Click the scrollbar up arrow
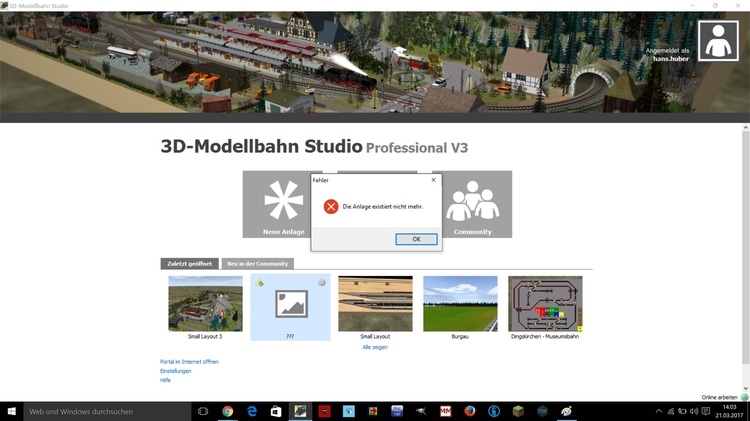 click(x=745, y=128)
